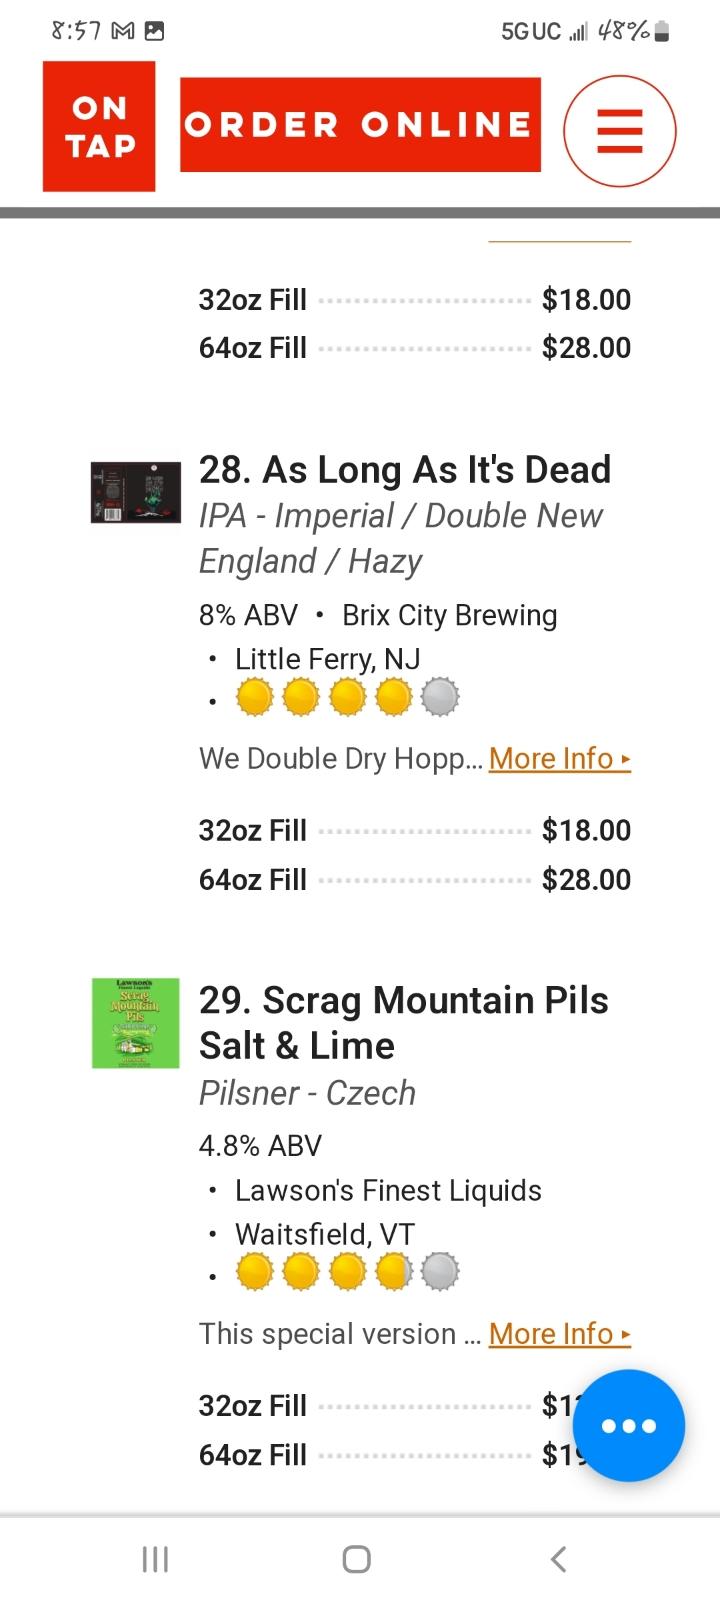Tap the Brix City Brewing brewery name
Viewport: 720px width, 1600px height.
[x=450, y=615]
